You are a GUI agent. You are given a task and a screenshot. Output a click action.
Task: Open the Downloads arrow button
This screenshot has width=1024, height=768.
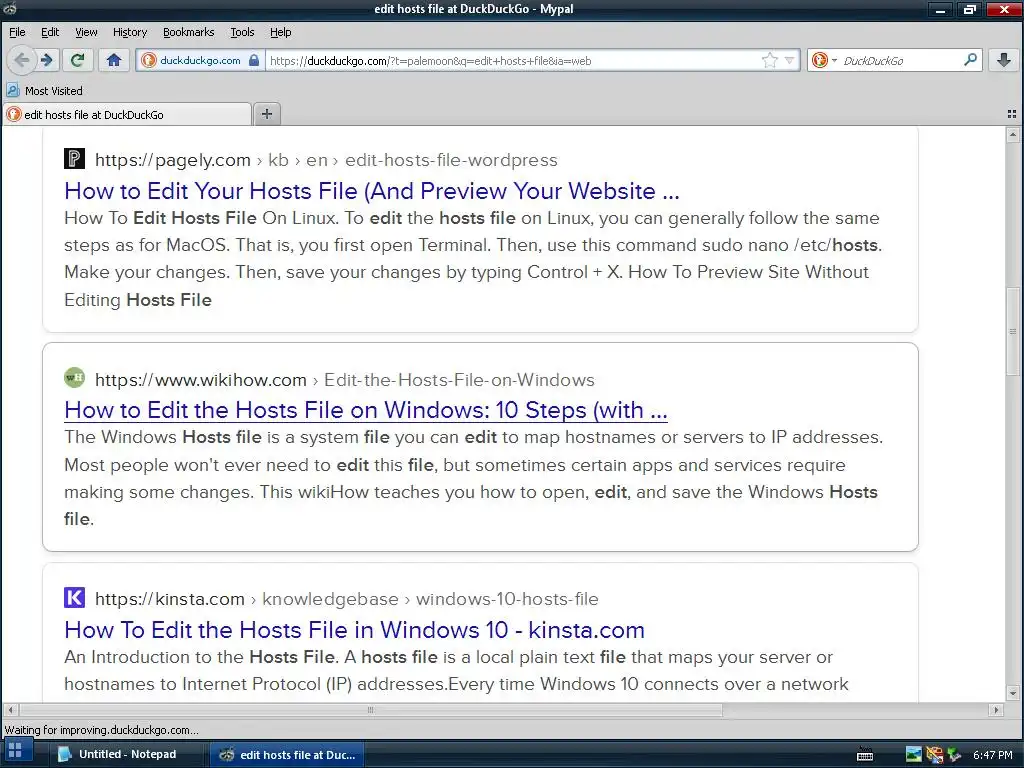1004,60
